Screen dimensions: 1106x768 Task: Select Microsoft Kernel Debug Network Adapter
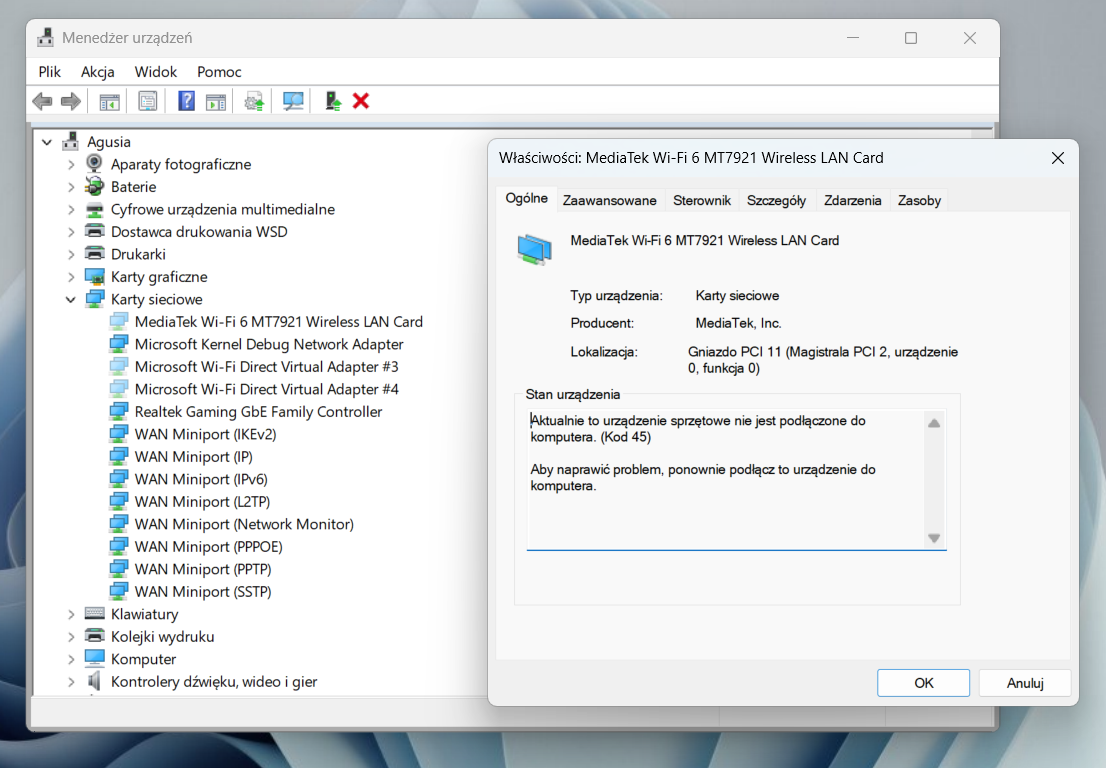point(269,344)
